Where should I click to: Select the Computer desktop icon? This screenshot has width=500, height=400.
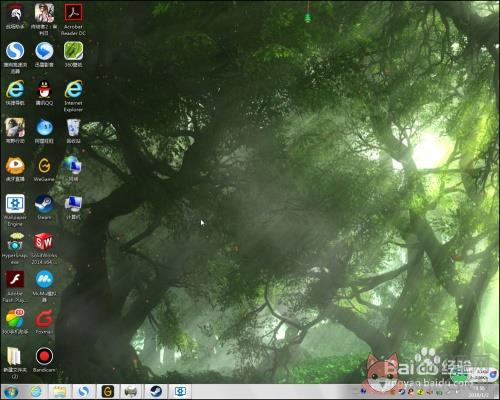pyautogui.click(x=73, y=207)
